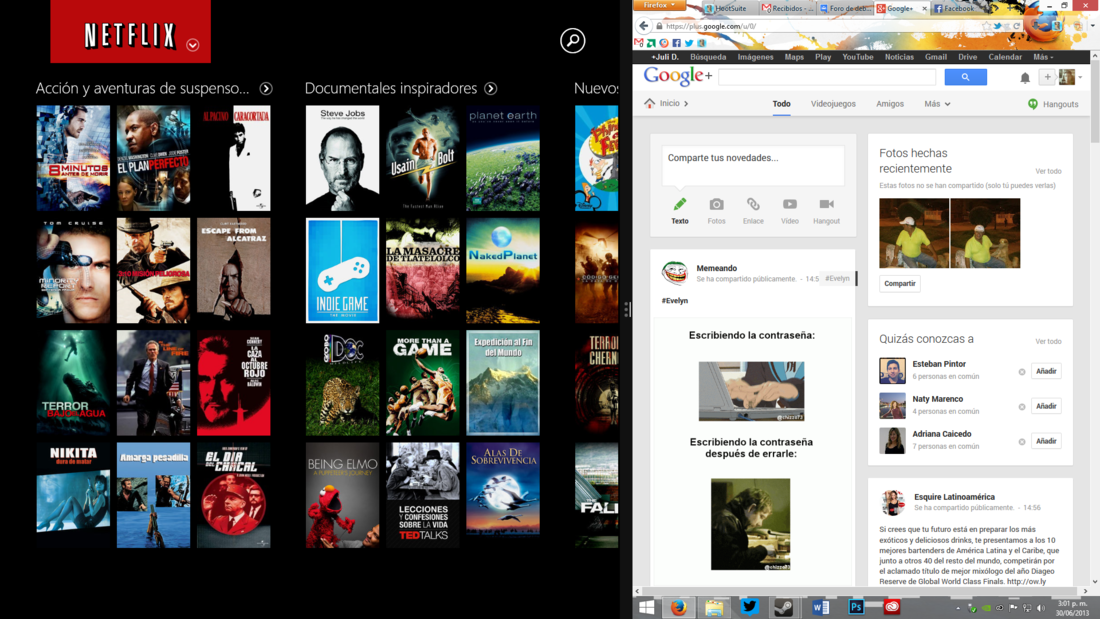This screenshot has height=619, width=1100.
Task: Open the Twitter bookmark toolbar icon
Action: tap(689, 43)
